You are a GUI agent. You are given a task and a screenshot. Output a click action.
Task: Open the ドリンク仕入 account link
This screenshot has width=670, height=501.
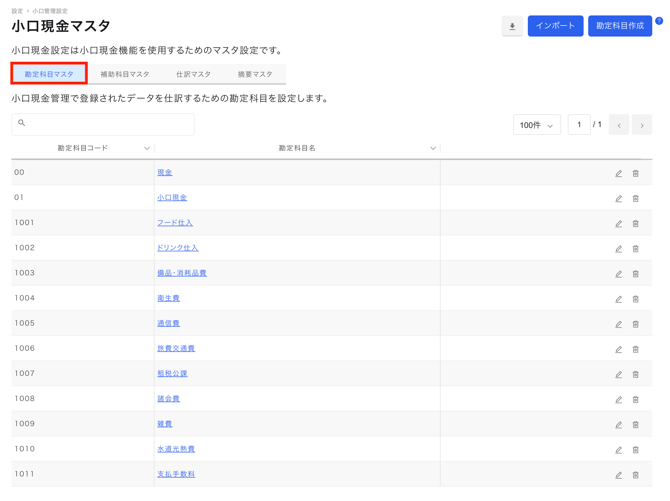(178, 248)
